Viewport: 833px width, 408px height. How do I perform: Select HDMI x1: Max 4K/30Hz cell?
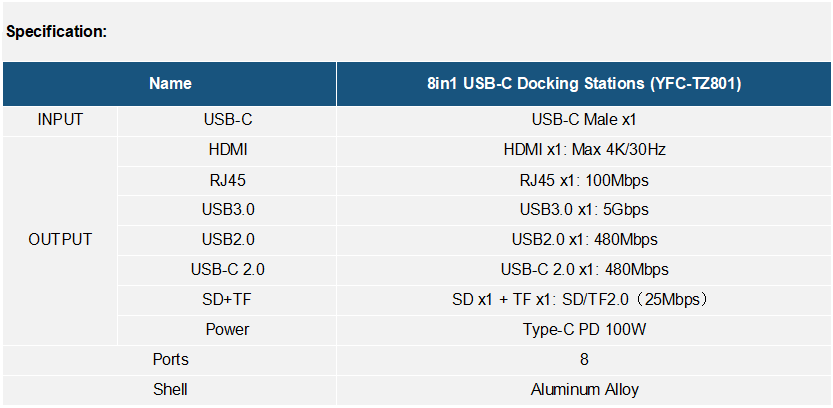[x=584, y=150]
